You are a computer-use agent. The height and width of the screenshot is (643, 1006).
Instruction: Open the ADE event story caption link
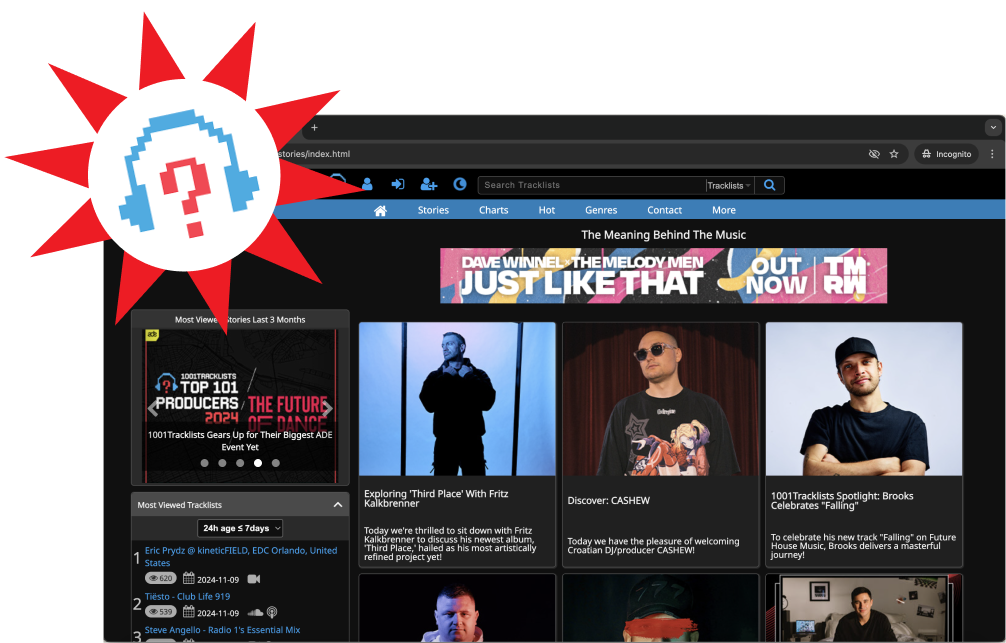[240, 441]
